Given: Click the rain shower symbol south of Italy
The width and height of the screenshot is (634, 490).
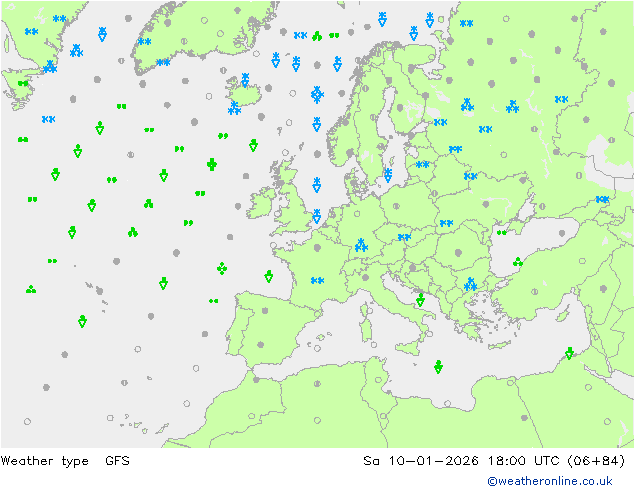Looking at the screenshot, I should coord(438,367).
